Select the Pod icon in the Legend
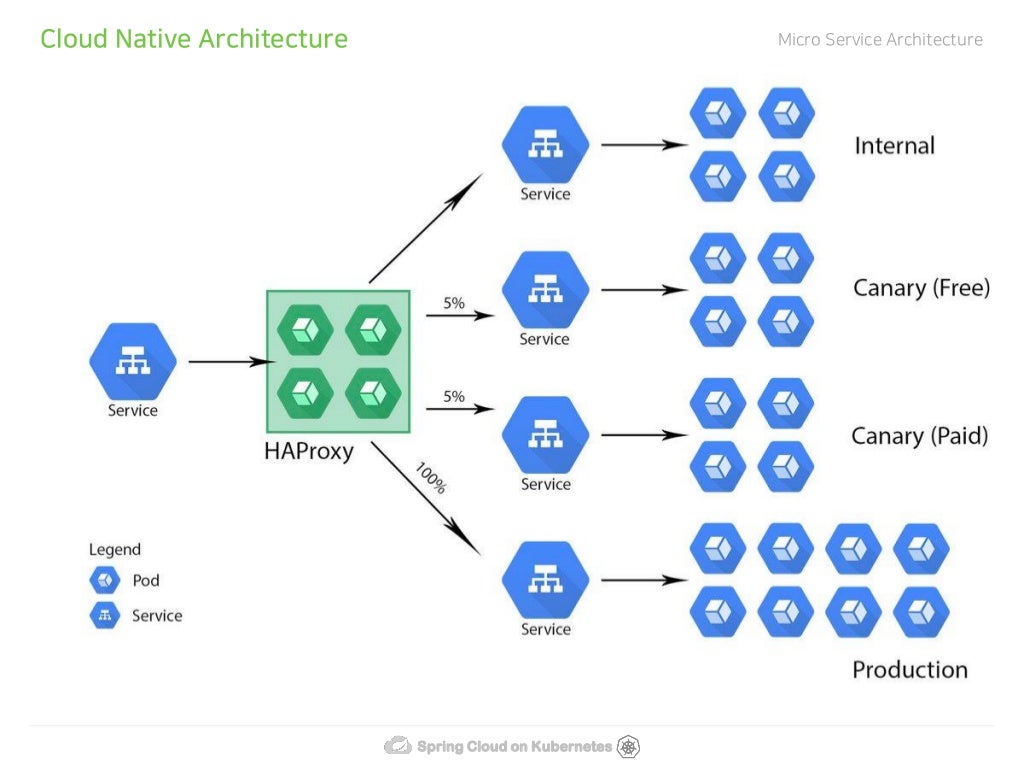 click(104, 579)
